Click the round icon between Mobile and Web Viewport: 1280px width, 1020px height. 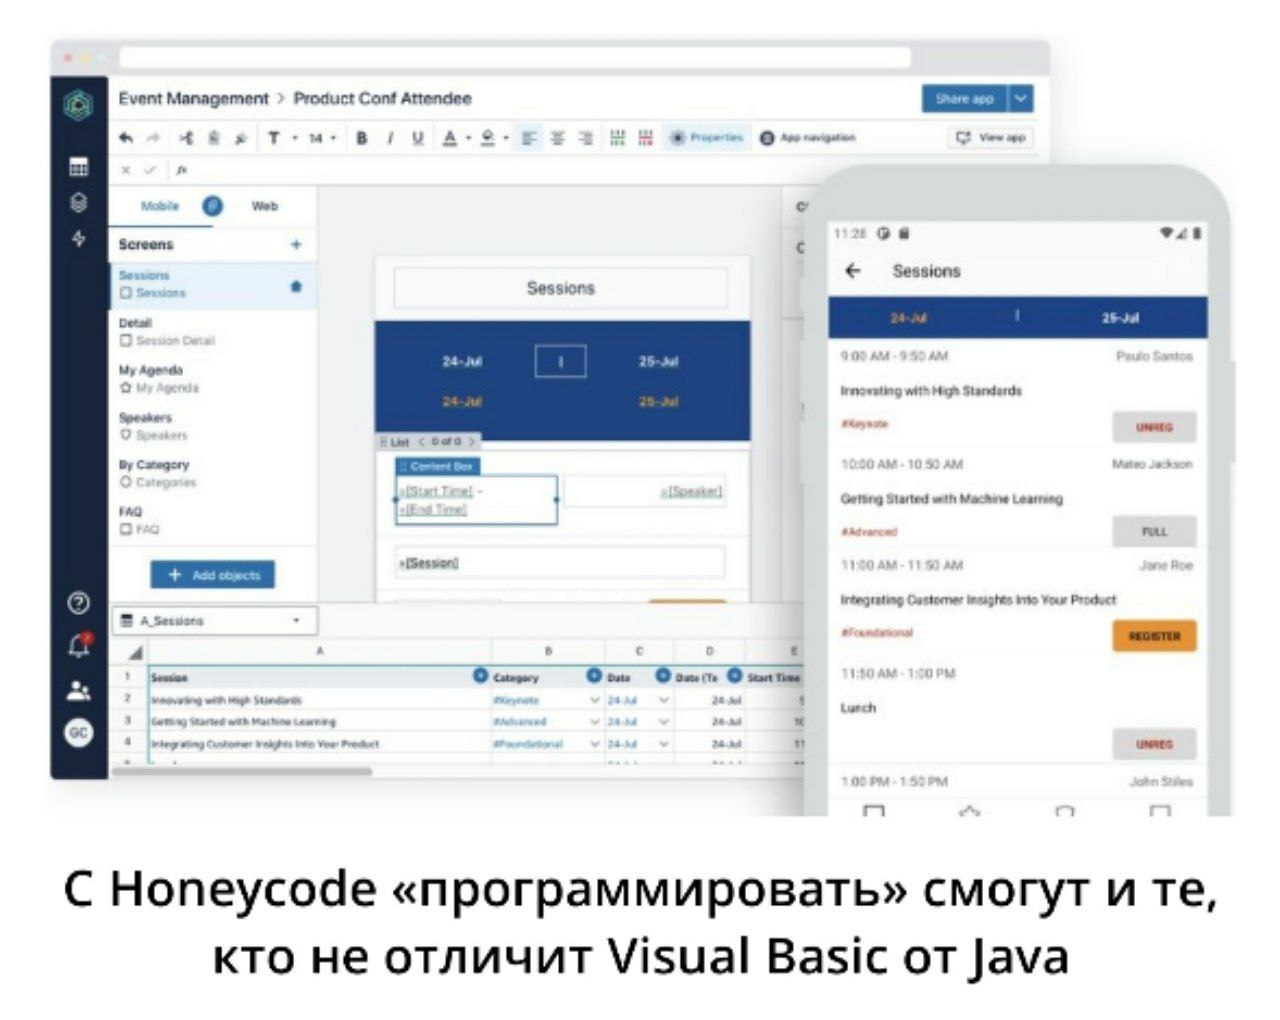tap(212, 206)
